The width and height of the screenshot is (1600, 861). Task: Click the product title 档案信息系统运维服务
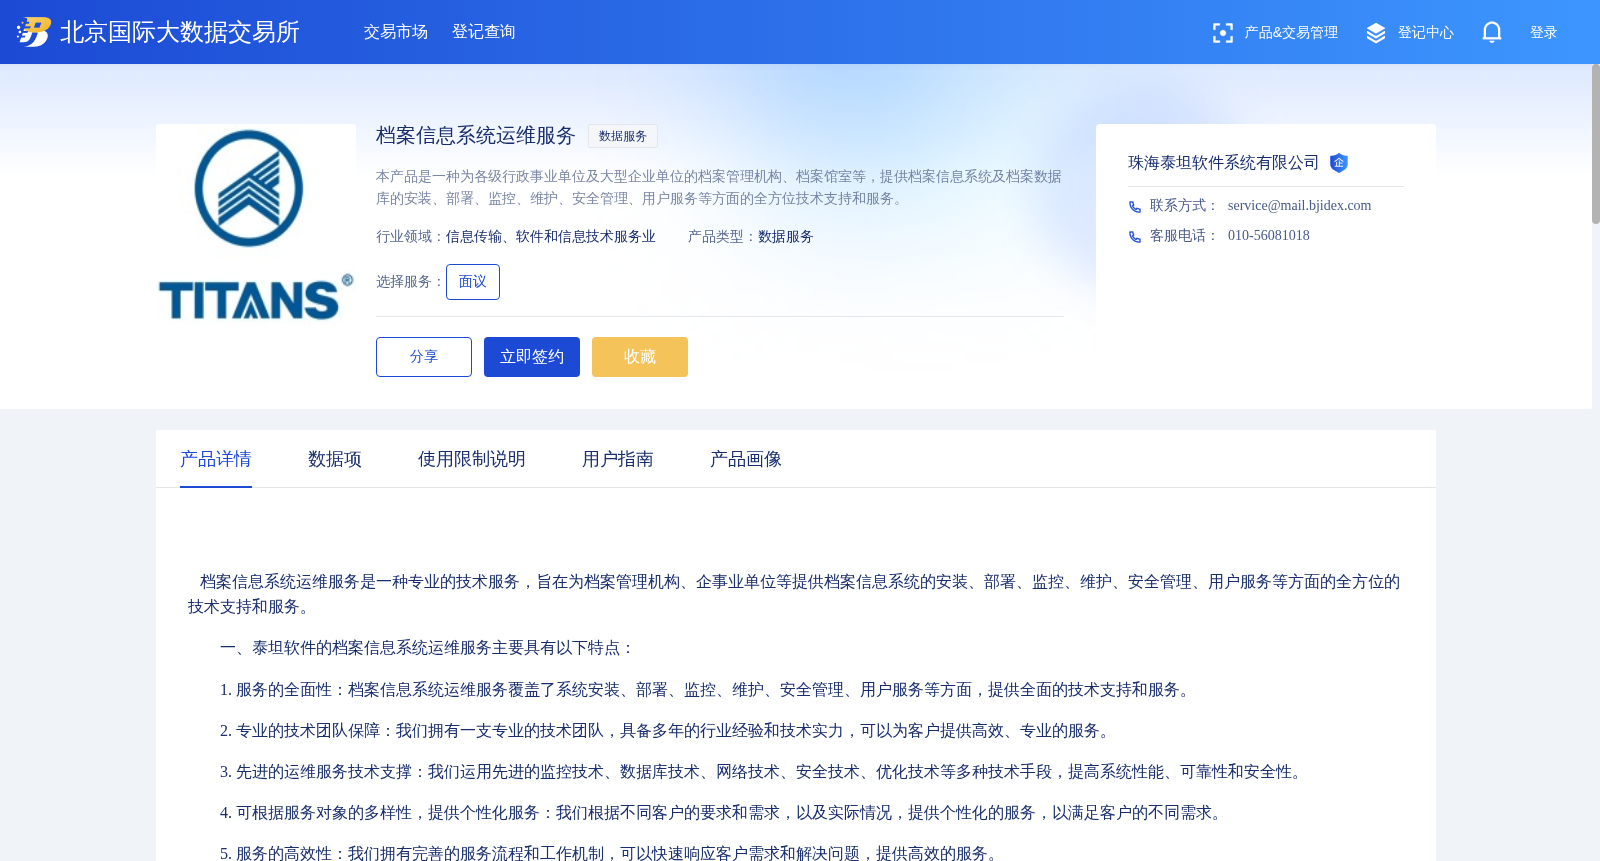(476, 136)
